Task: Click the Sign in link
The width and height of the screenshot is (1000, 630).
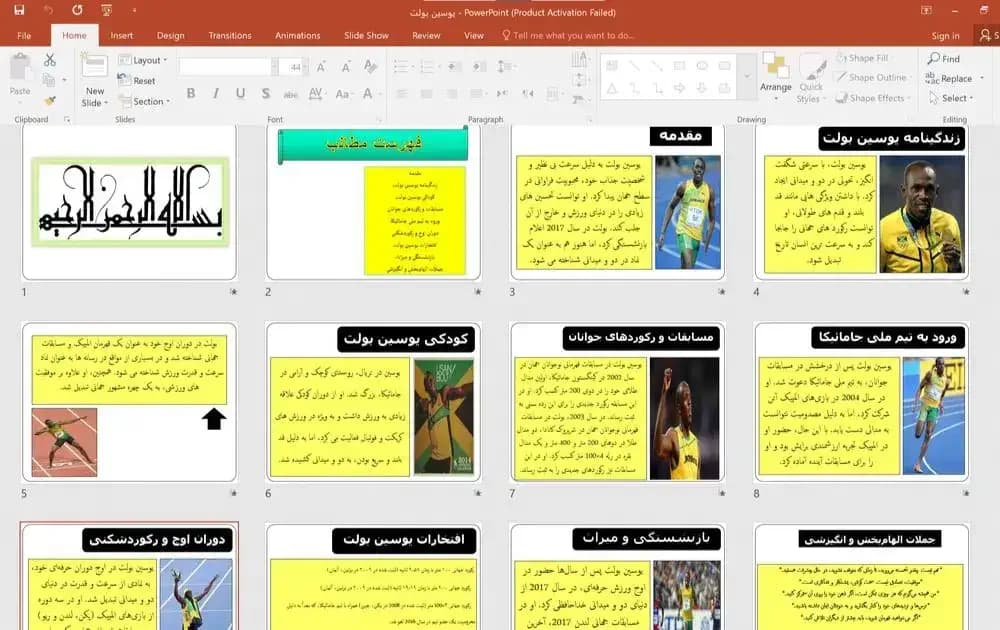Action: point(945,36)
